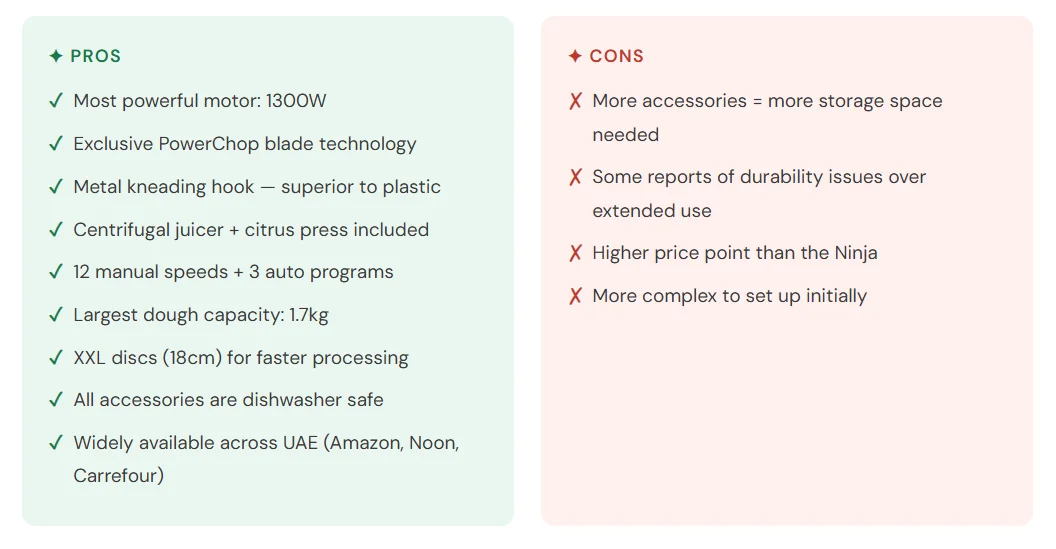Click the sparkle icon beside PROS heading
1056x549 pixels.
click(56, 57)
